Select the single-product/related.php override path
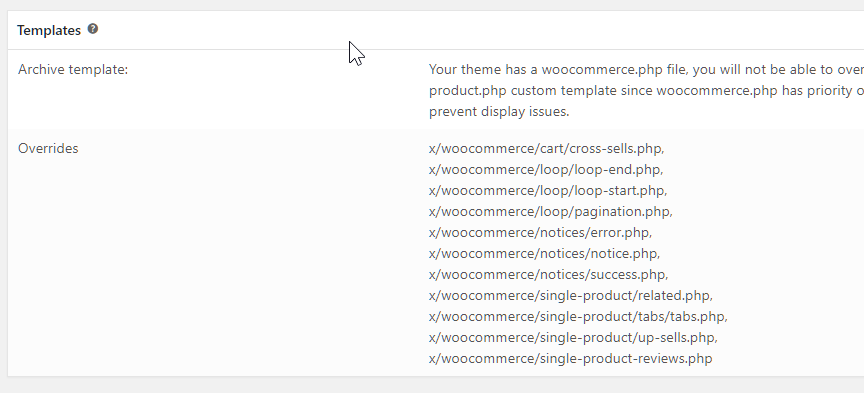864x393 pixels. pyautogui.click(x=571, y=295)
